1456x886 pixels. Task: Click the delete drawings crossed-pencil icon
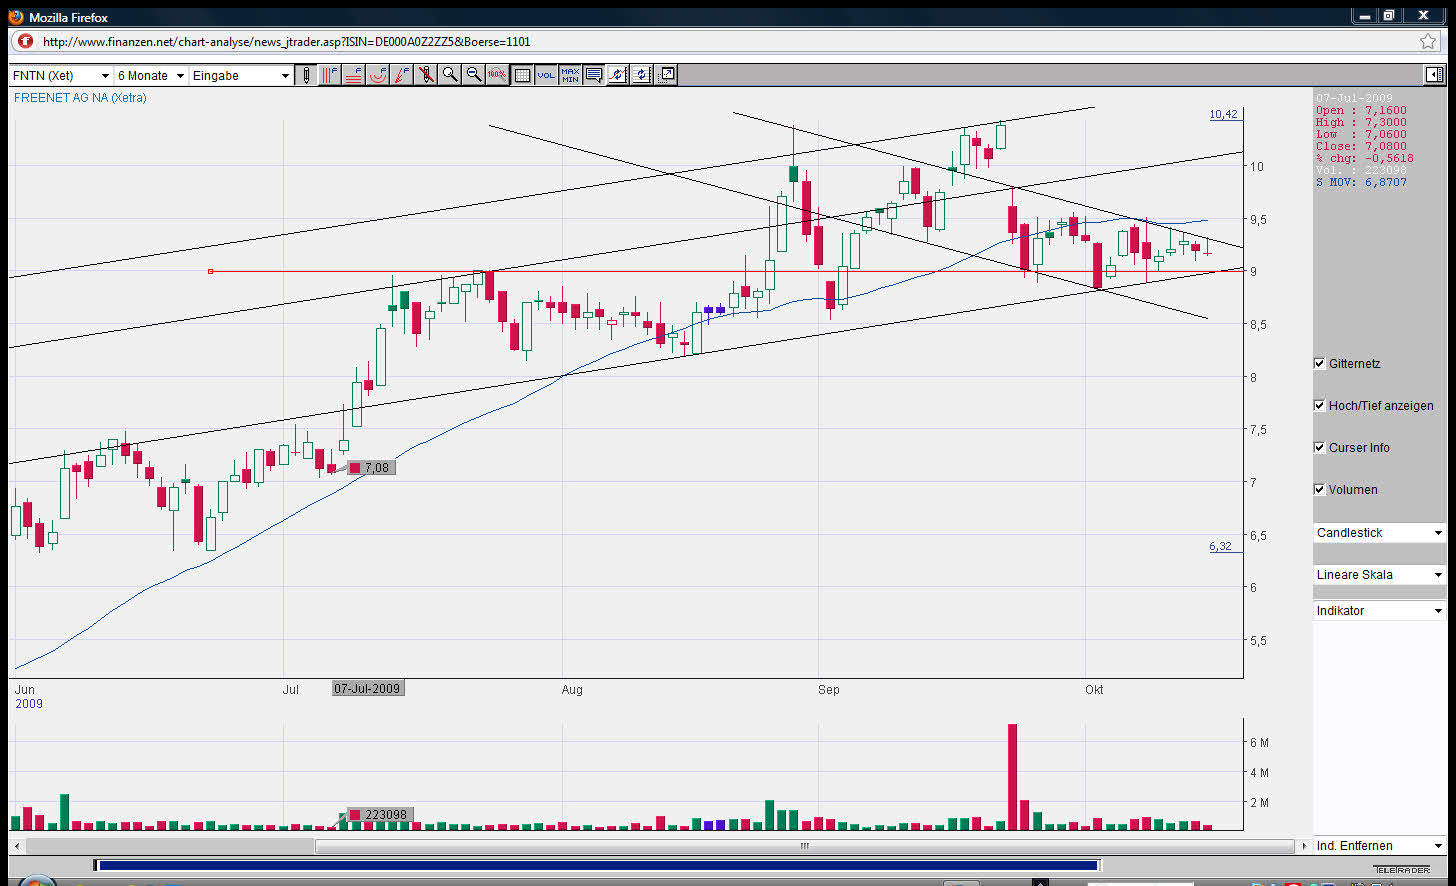click(x=426, y=75)
